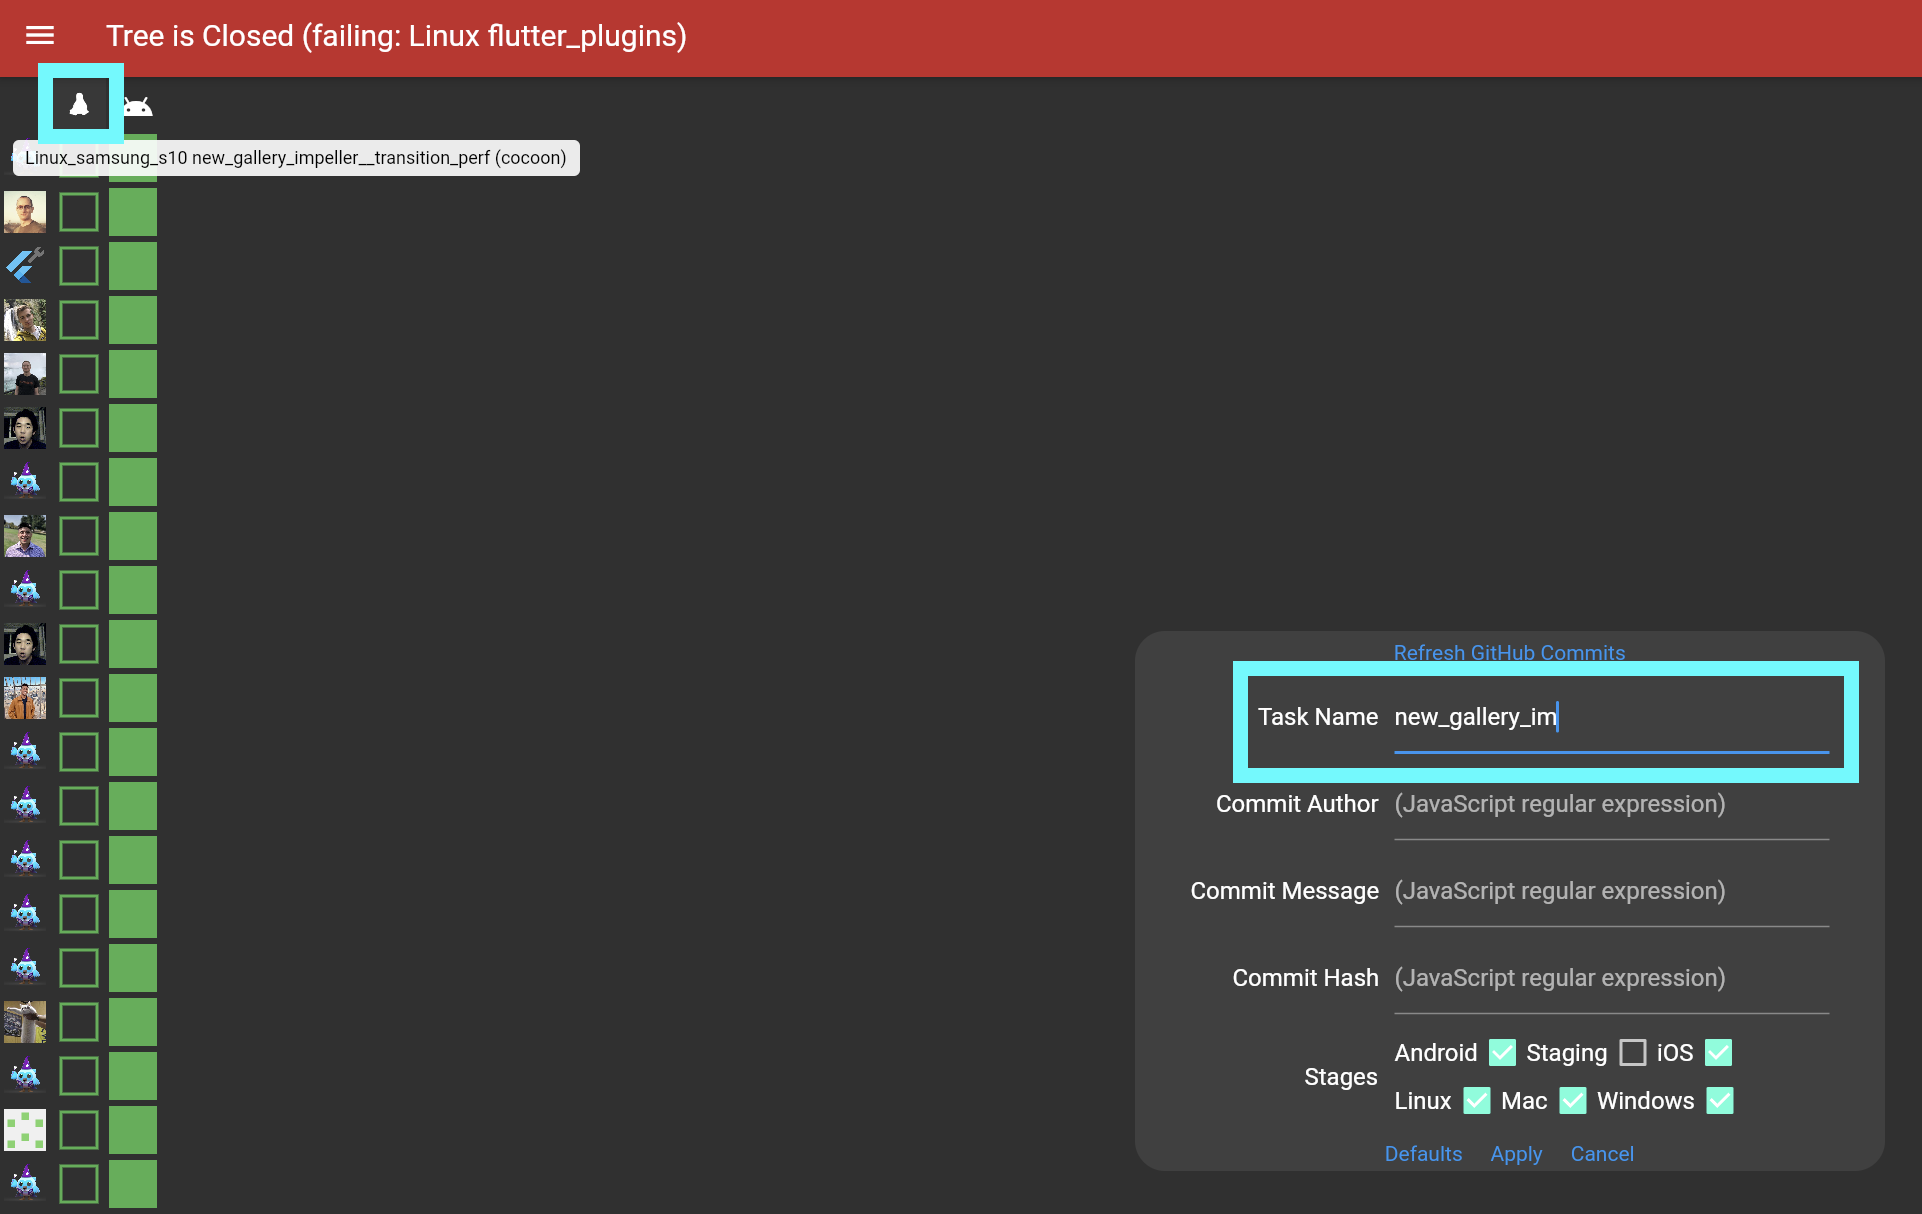Click the green dotted dice commit avatar
Screen dimensions: 1922x1214
(25, 1130)
